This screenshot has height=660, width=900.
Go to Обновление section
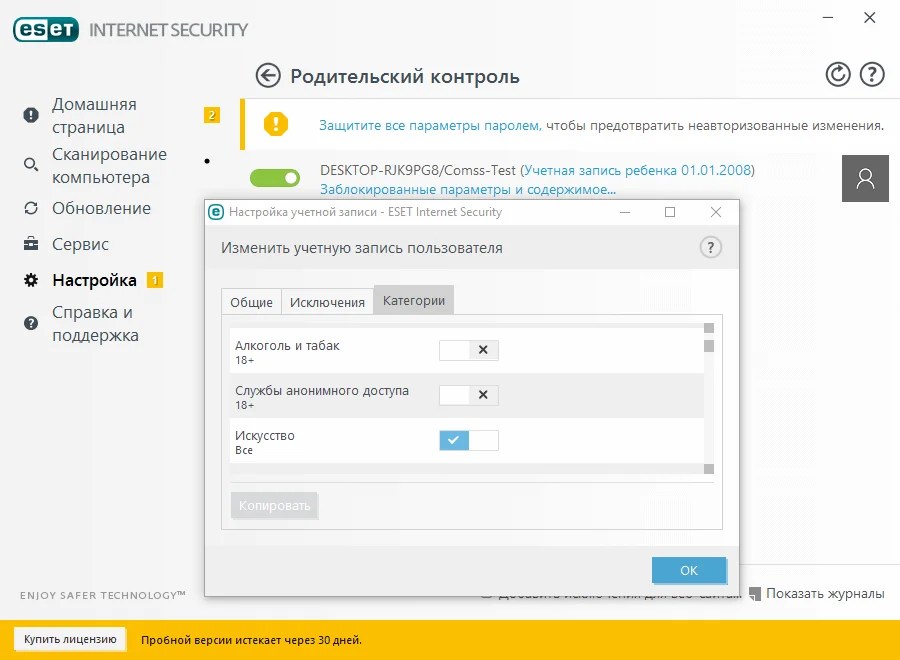click(x=101, y=208)
